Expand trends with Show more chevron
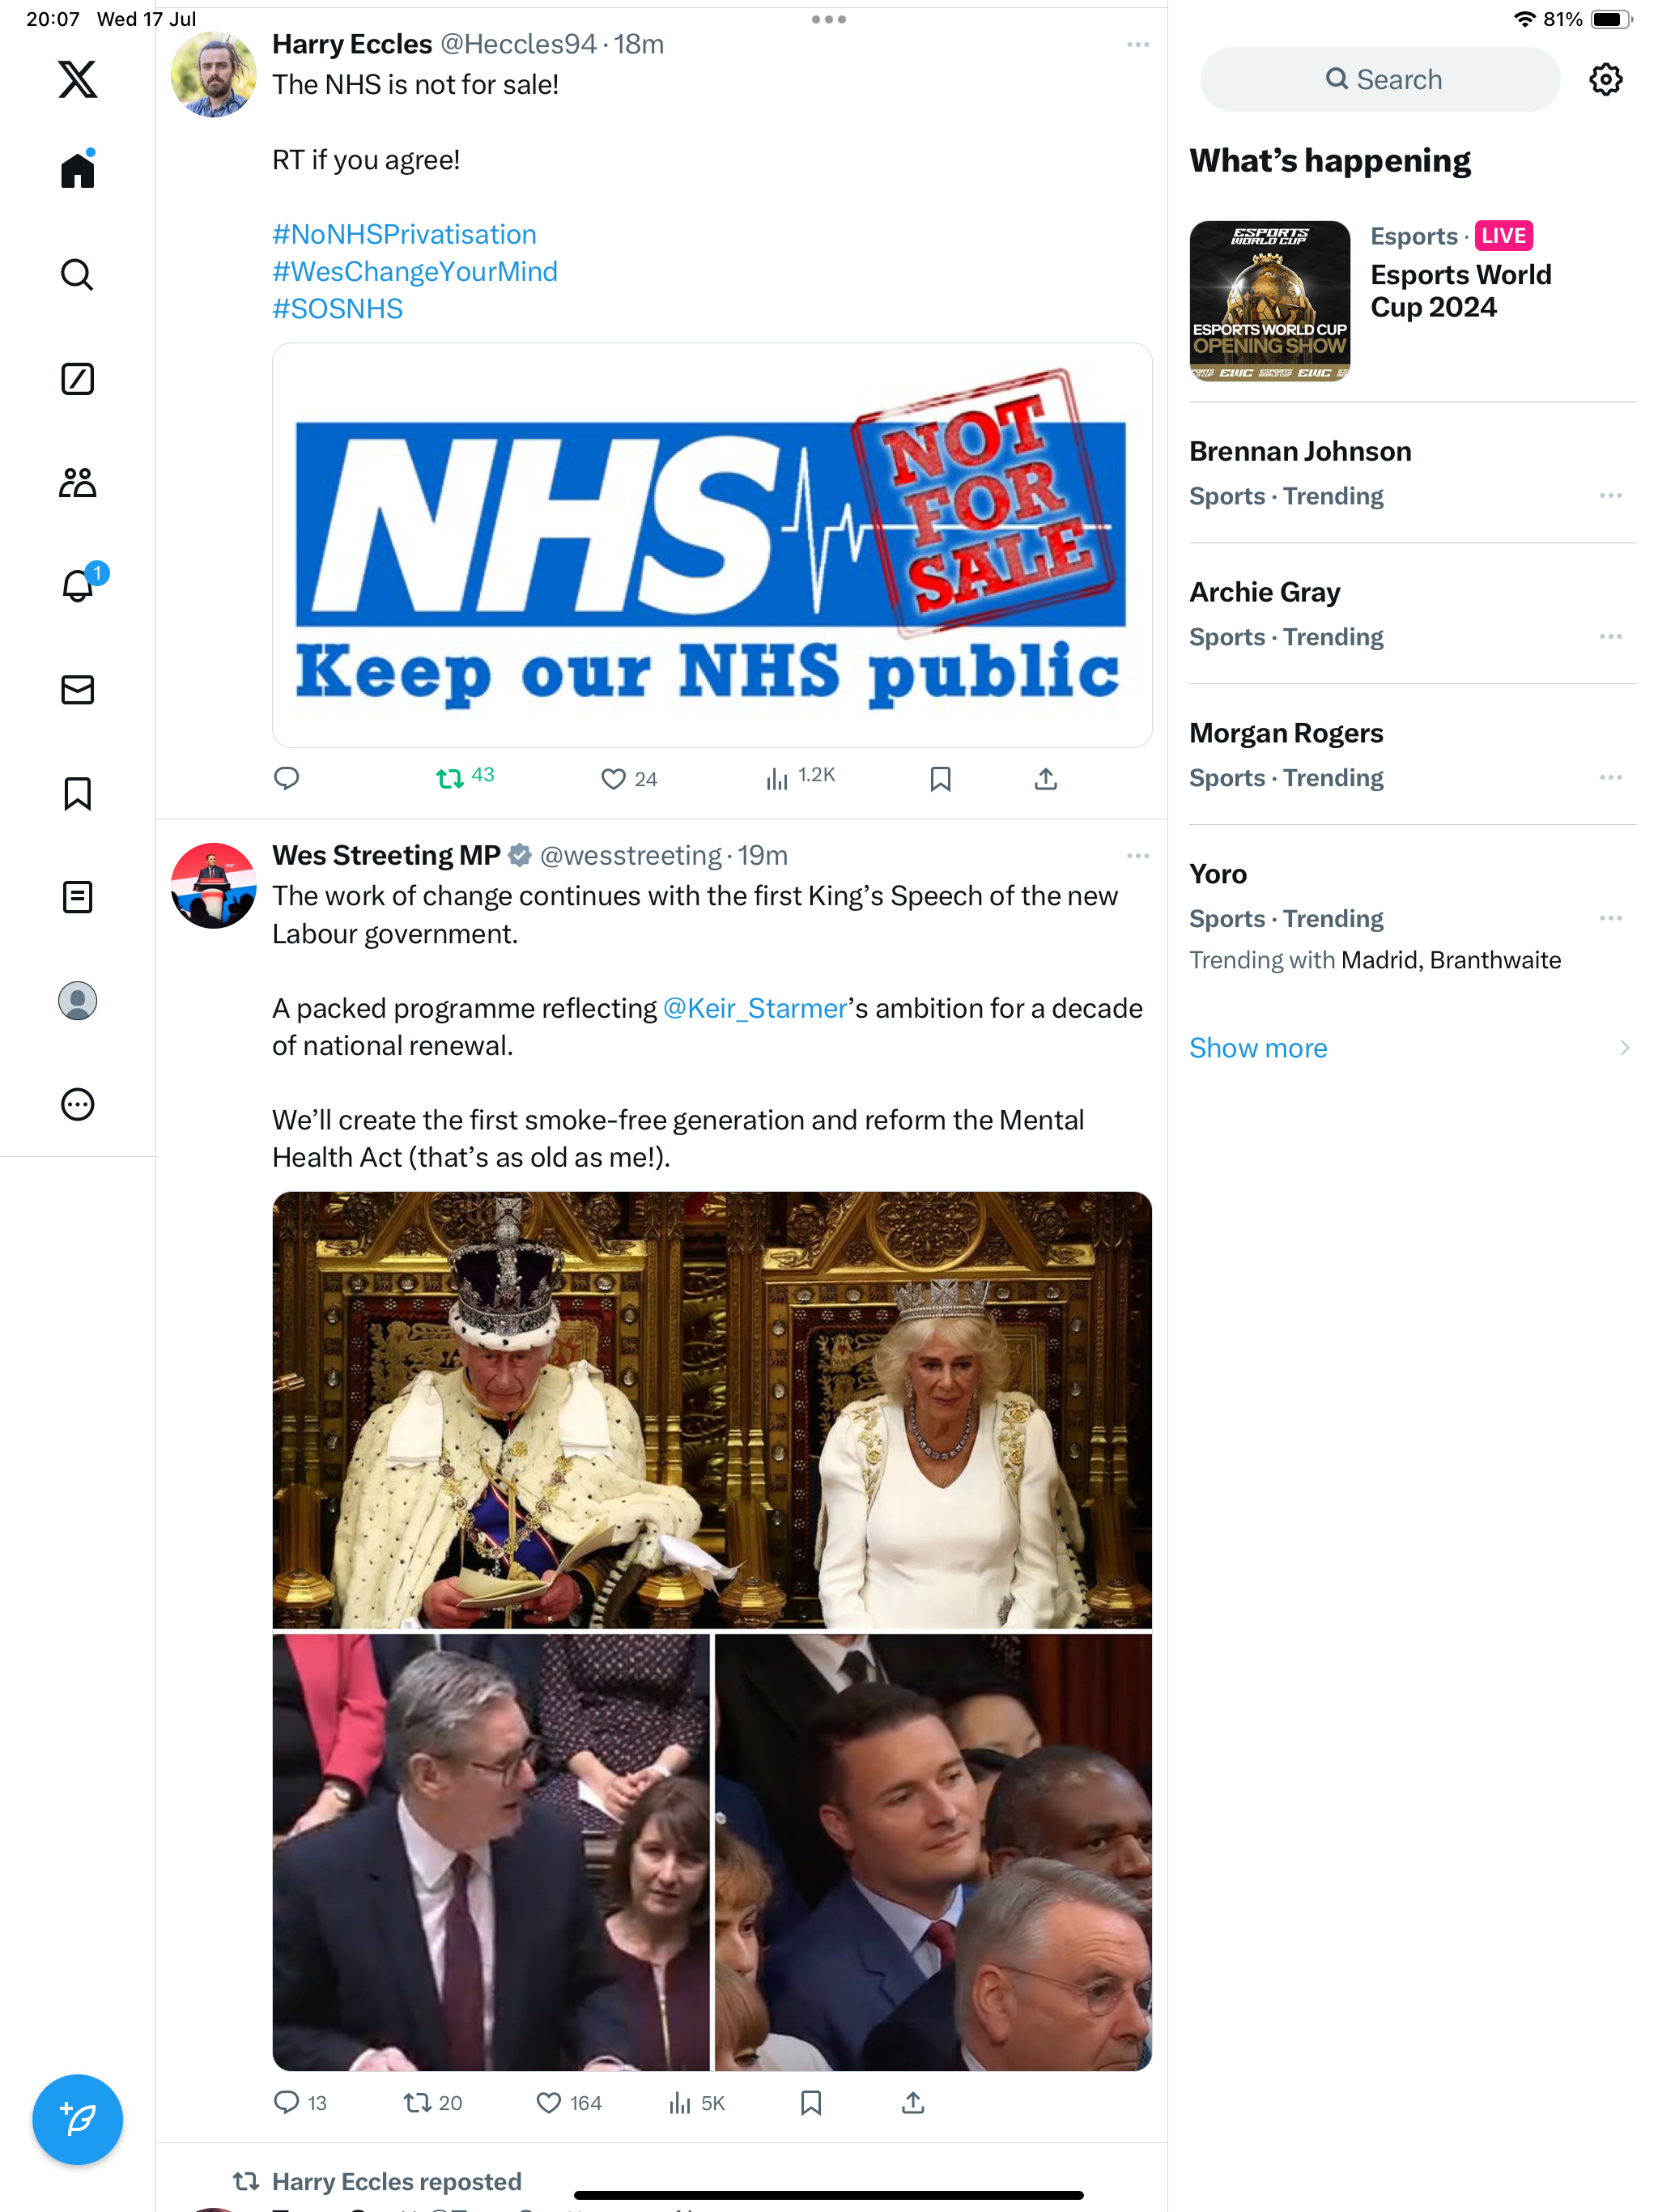The width and height of the screenshot is (1658, 2212). (1623, 1047)
